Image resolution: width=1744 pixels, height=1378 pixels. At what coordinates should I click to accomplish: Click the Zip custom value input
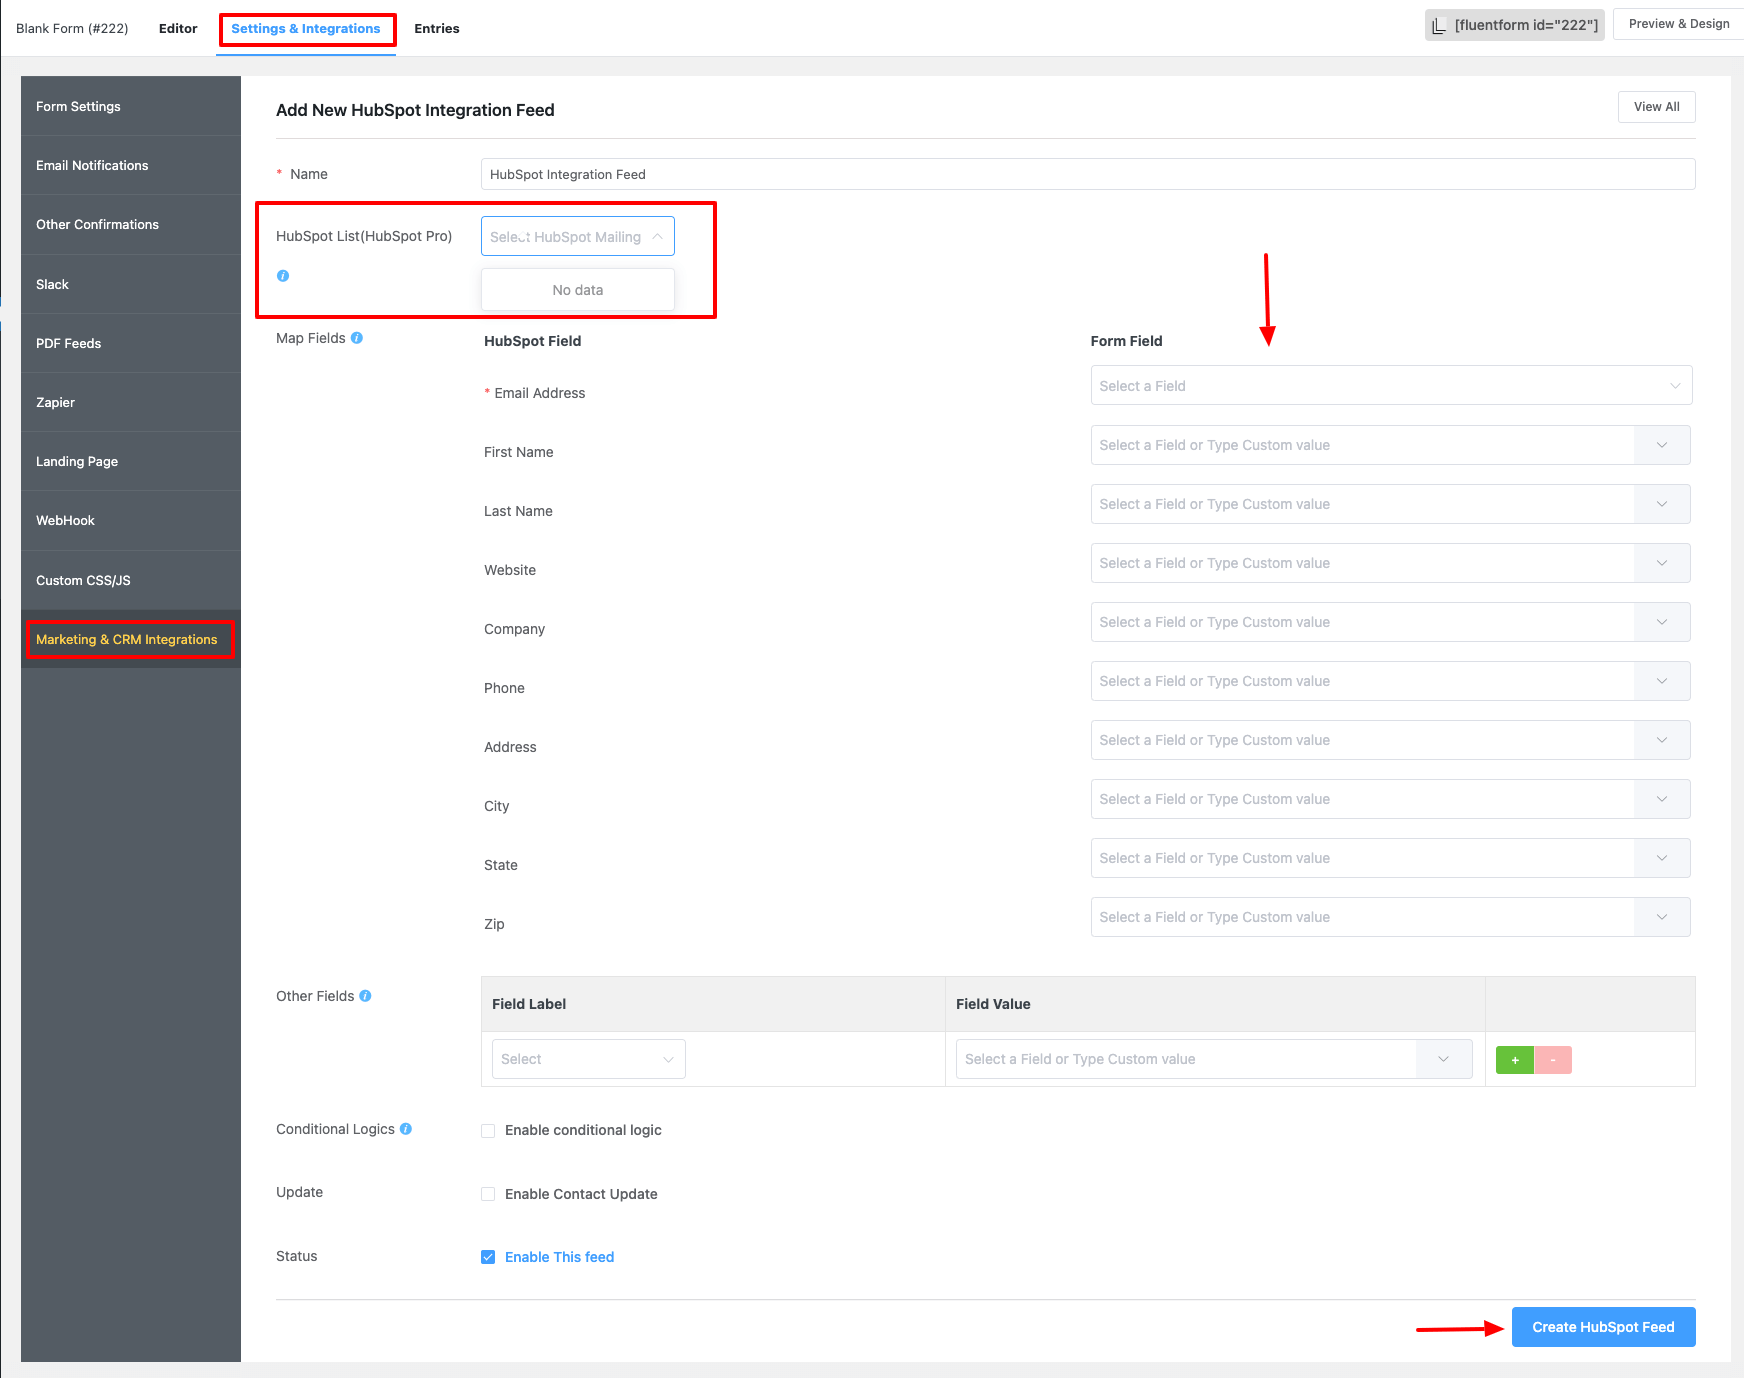(1363, 917)
